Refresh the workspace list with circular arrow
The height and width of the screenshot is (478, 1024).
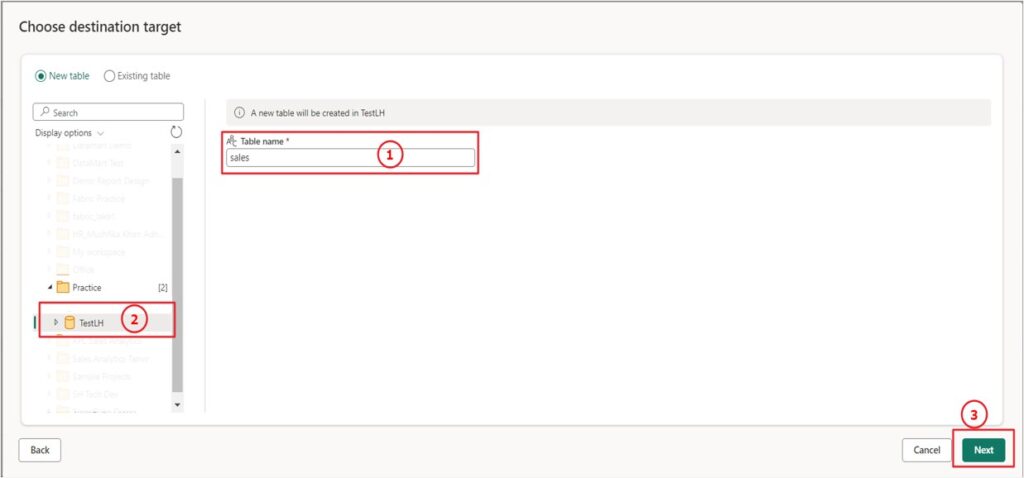pos(176,132)
